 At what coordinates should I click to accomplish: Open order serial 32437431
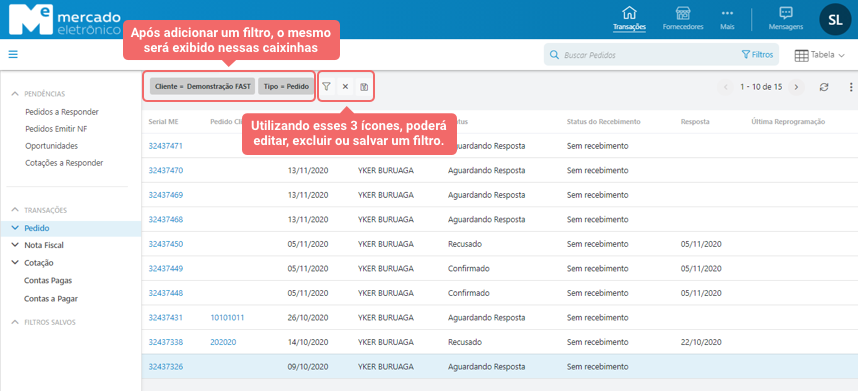[166, 317]
